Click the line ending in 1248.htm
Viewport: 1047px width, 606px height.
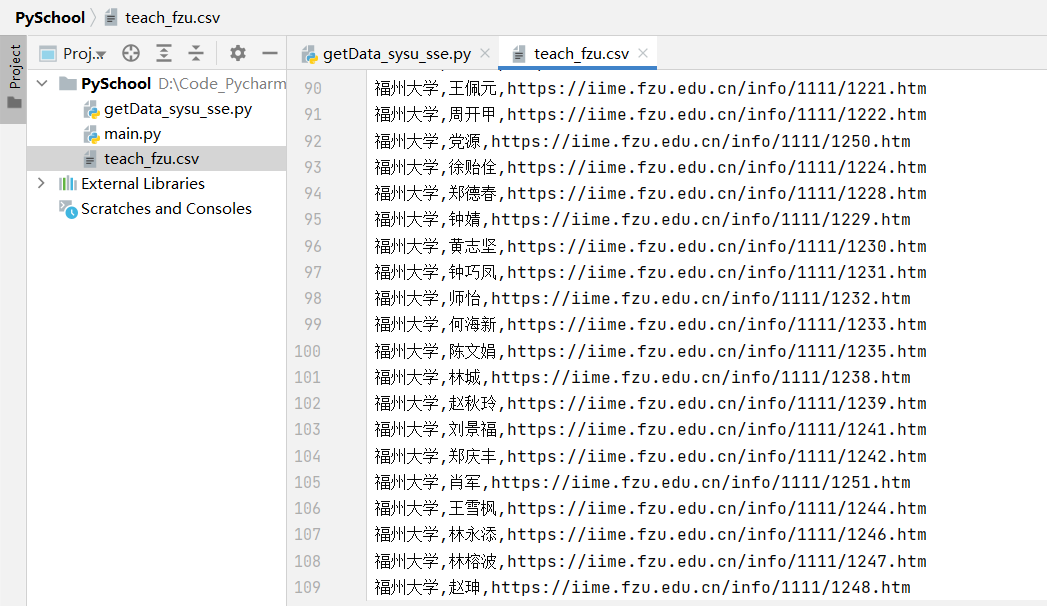coord(642,587)
